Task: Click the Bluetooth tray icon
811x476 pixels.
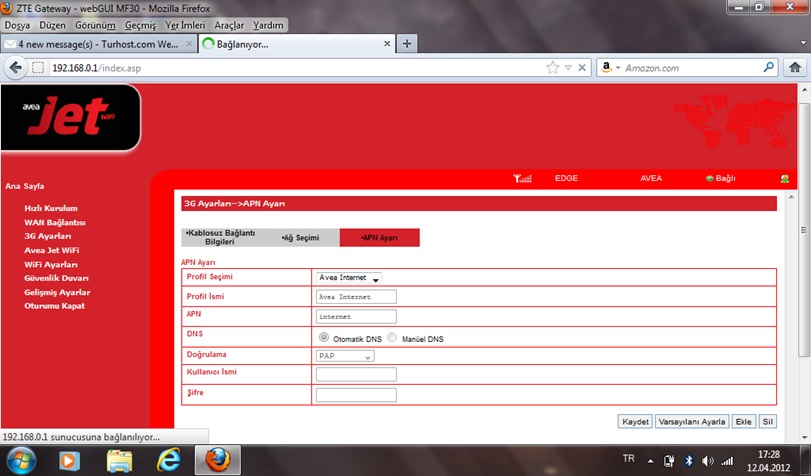Action: coord(688,460)
